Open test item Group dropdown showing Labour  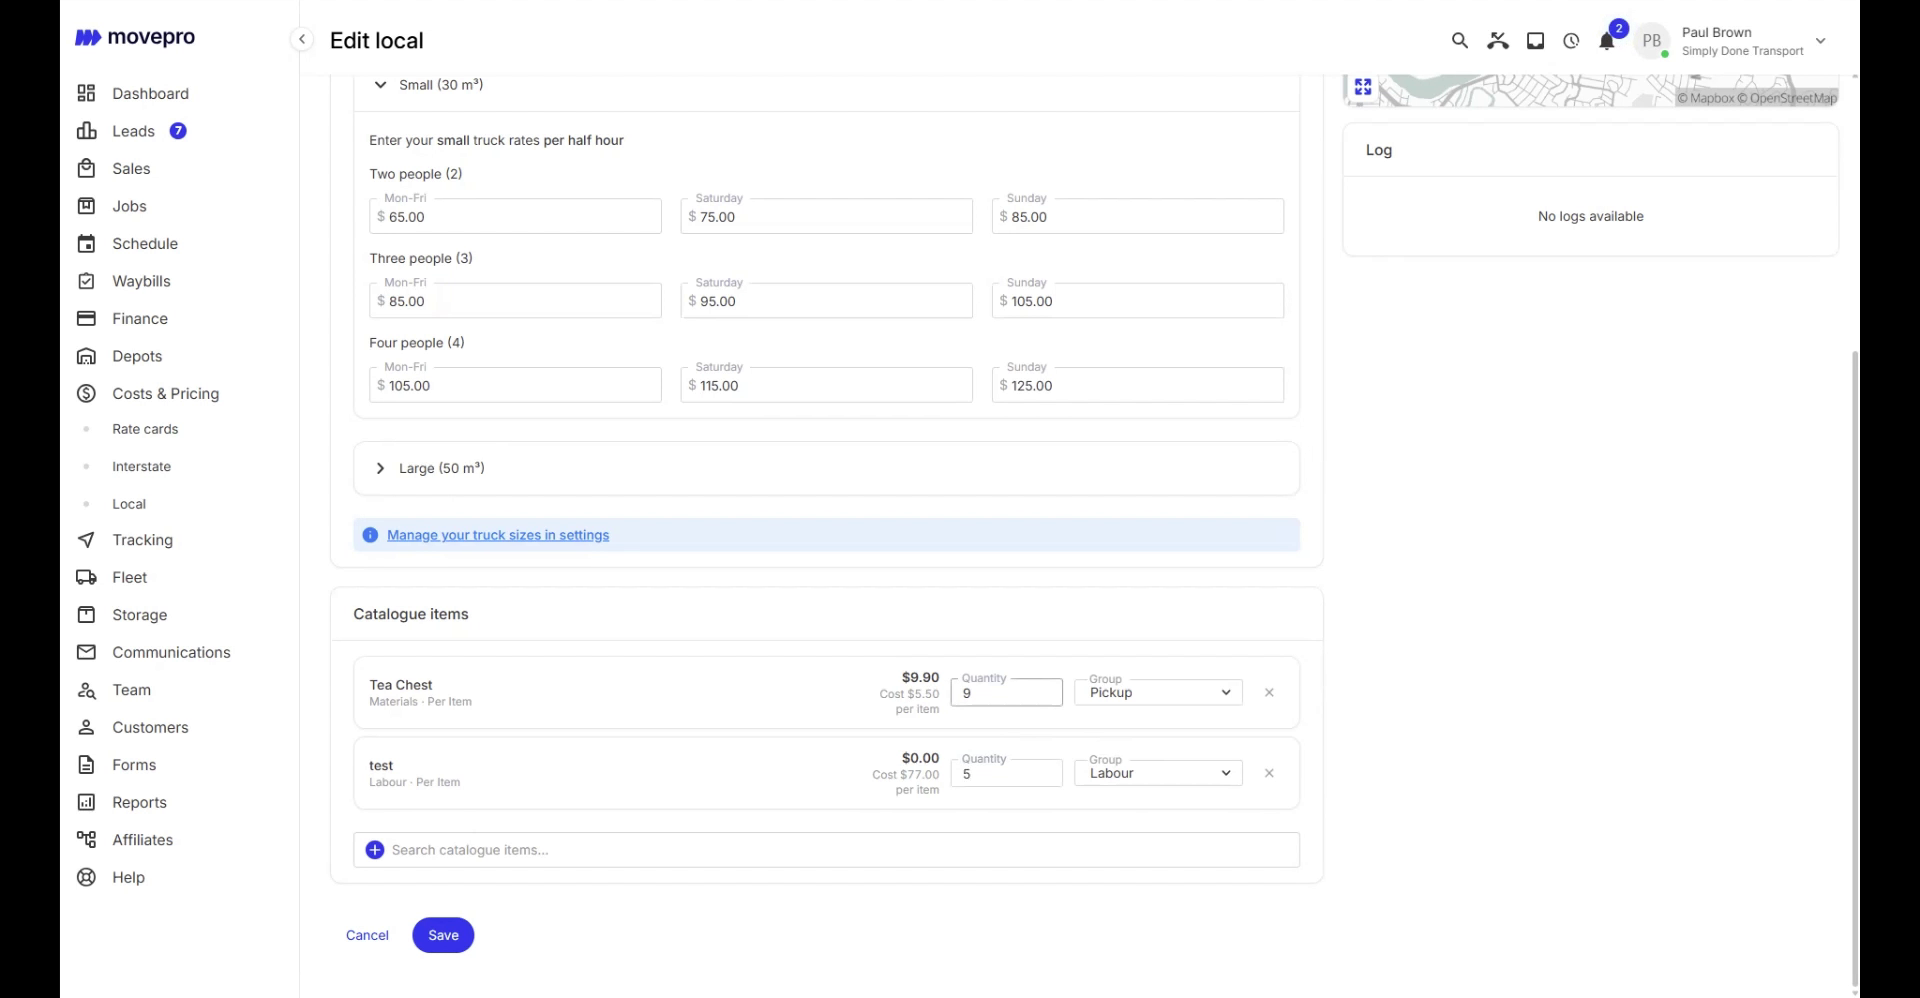[1158, 773]
